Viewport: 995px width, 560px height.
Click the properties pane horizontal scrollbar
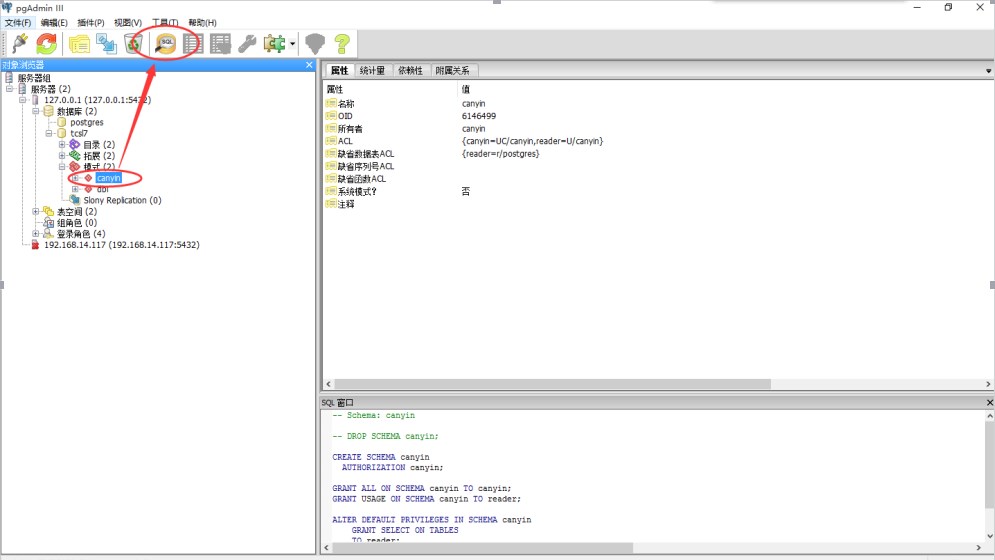coord(552,384)
